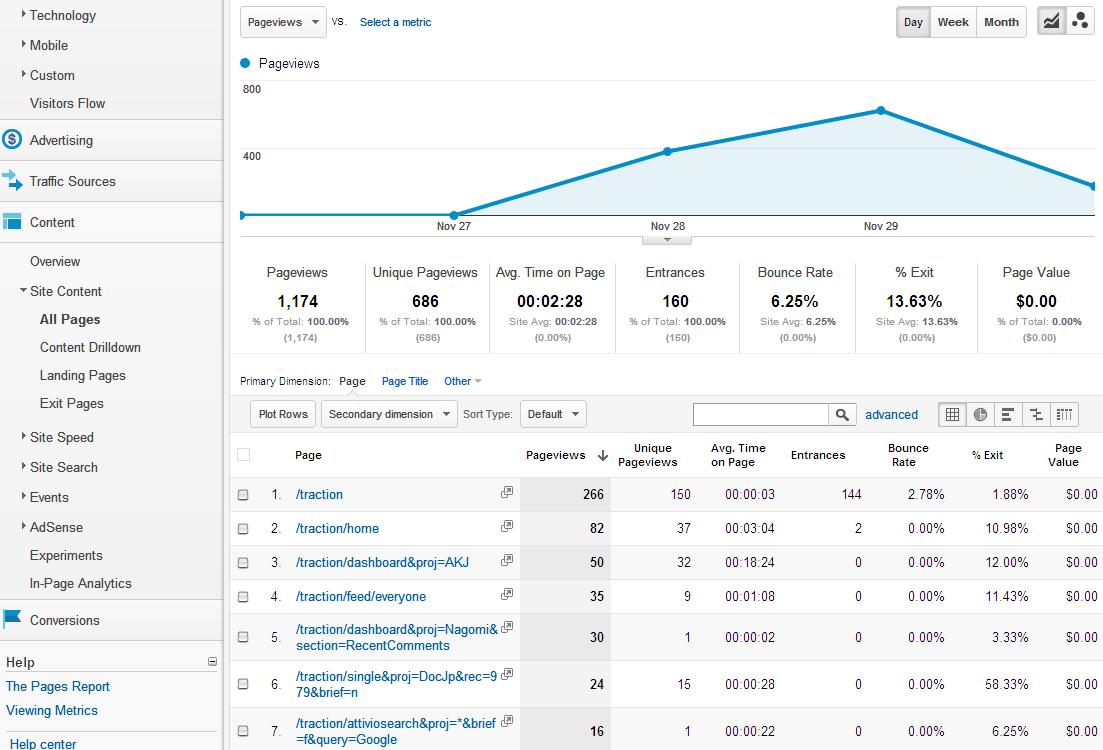The height and width of the screenshot is (750, 1103).
Task: Collapse the Site Content section
Action: [x=65, y=291]
